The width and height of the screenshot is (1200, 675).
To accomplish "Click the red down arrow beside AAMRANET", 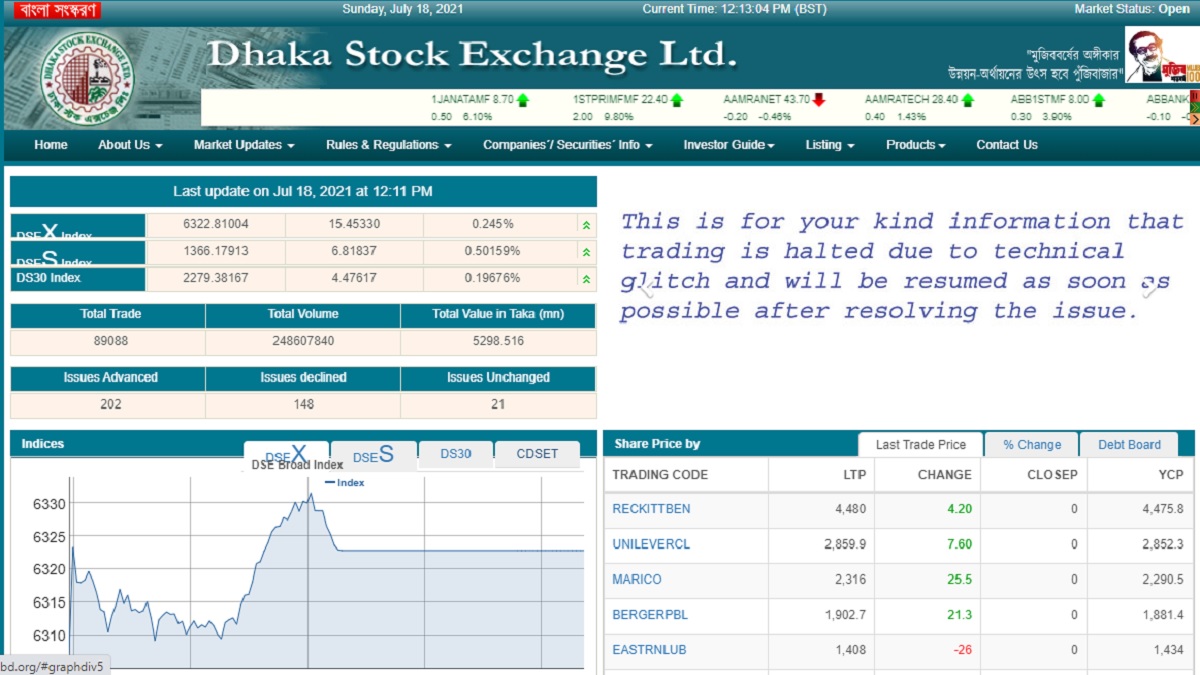I will [819, 100].
